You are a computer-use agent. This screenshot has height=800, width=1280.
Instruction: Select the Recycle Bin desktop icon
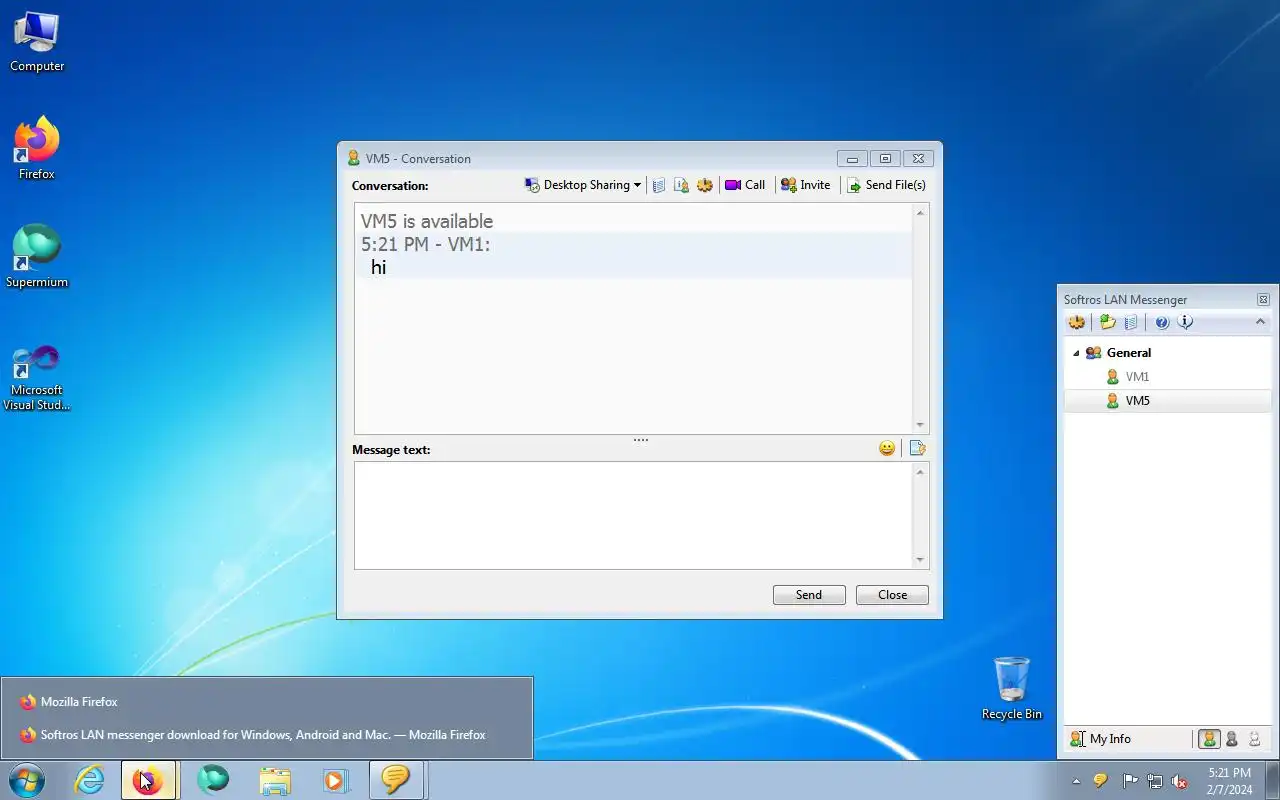coord(1012,689)
